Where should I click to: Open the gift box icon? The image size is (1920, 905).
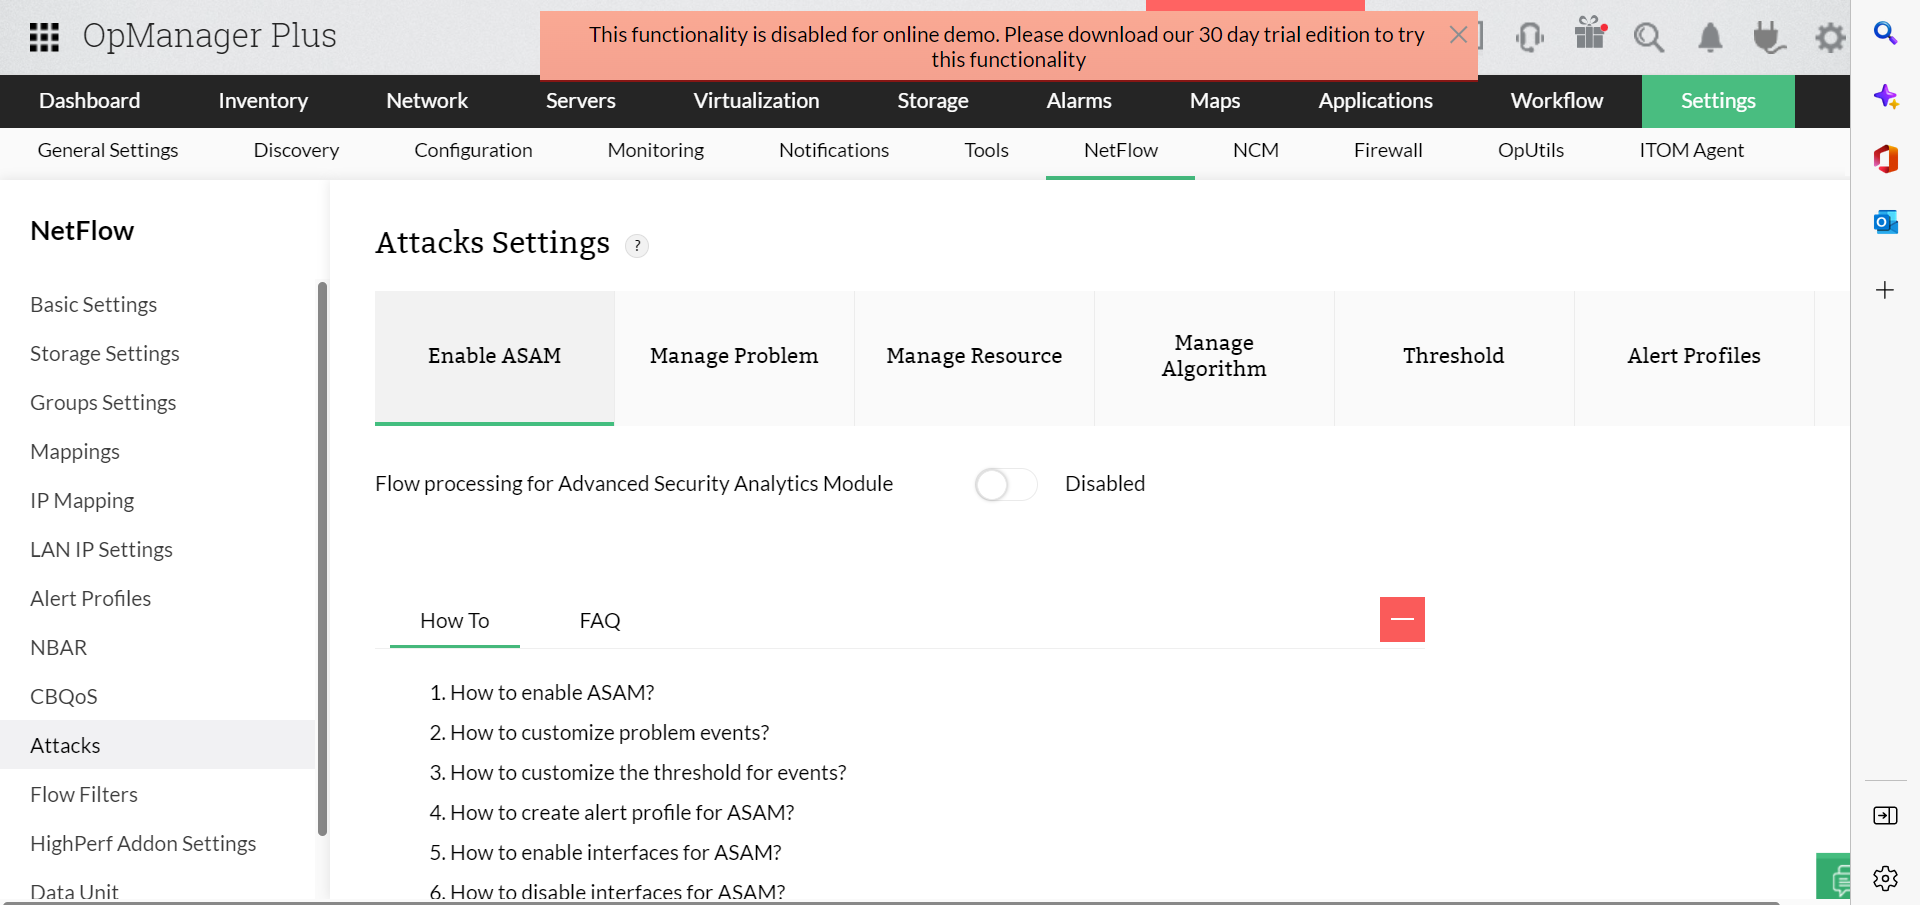tap(1590, 33)
